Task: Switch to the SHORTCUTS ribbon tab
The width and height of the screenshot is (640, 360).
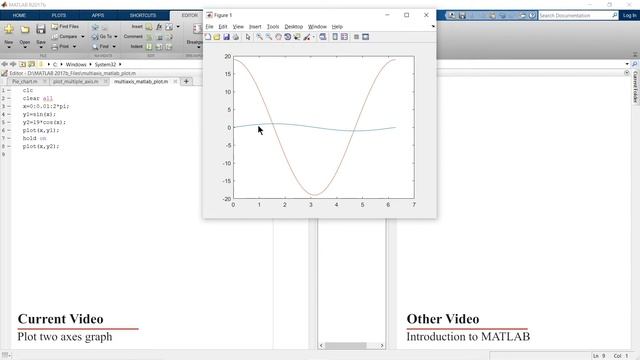Action: pos(143,16)
